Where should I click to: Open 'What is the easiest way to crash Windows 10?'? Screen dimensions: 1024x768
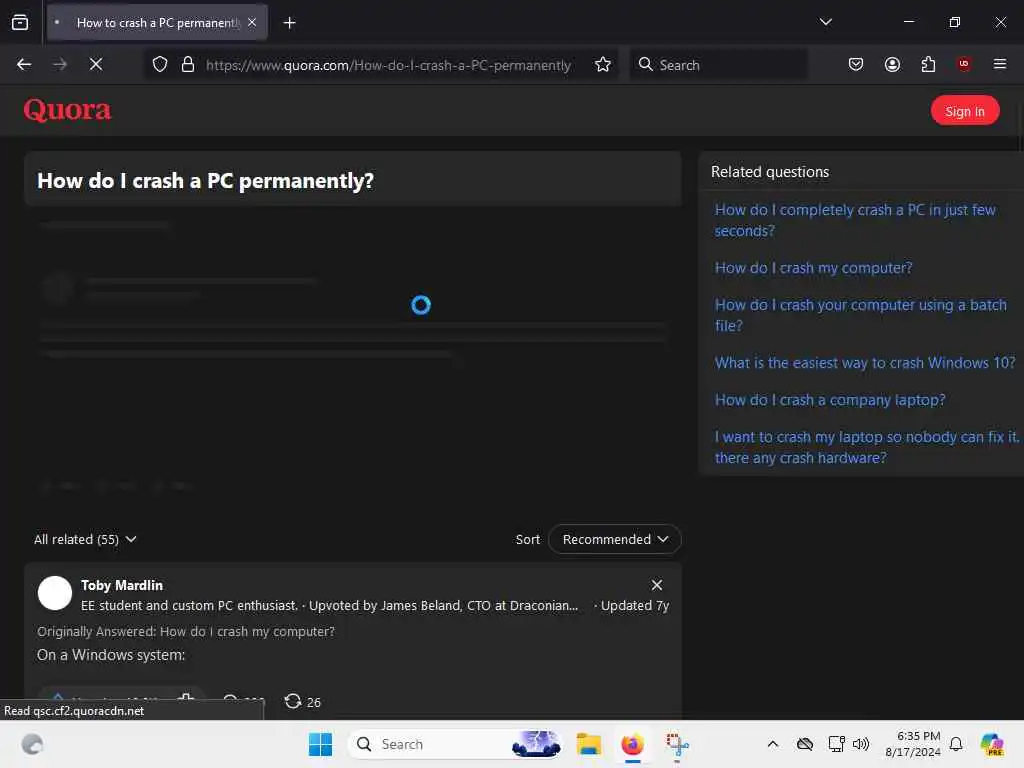point(865,362)
